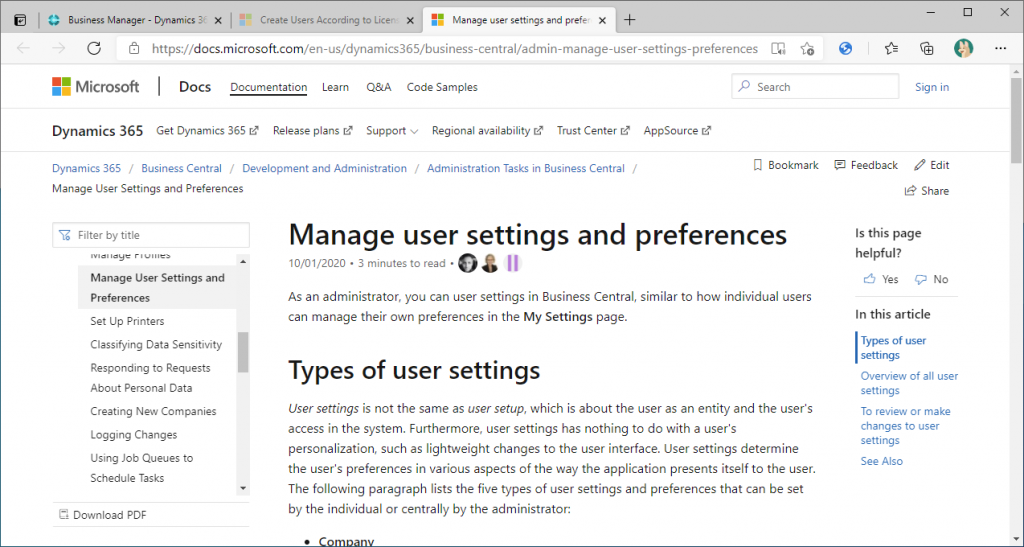Click the second contributor avatar

490,263
